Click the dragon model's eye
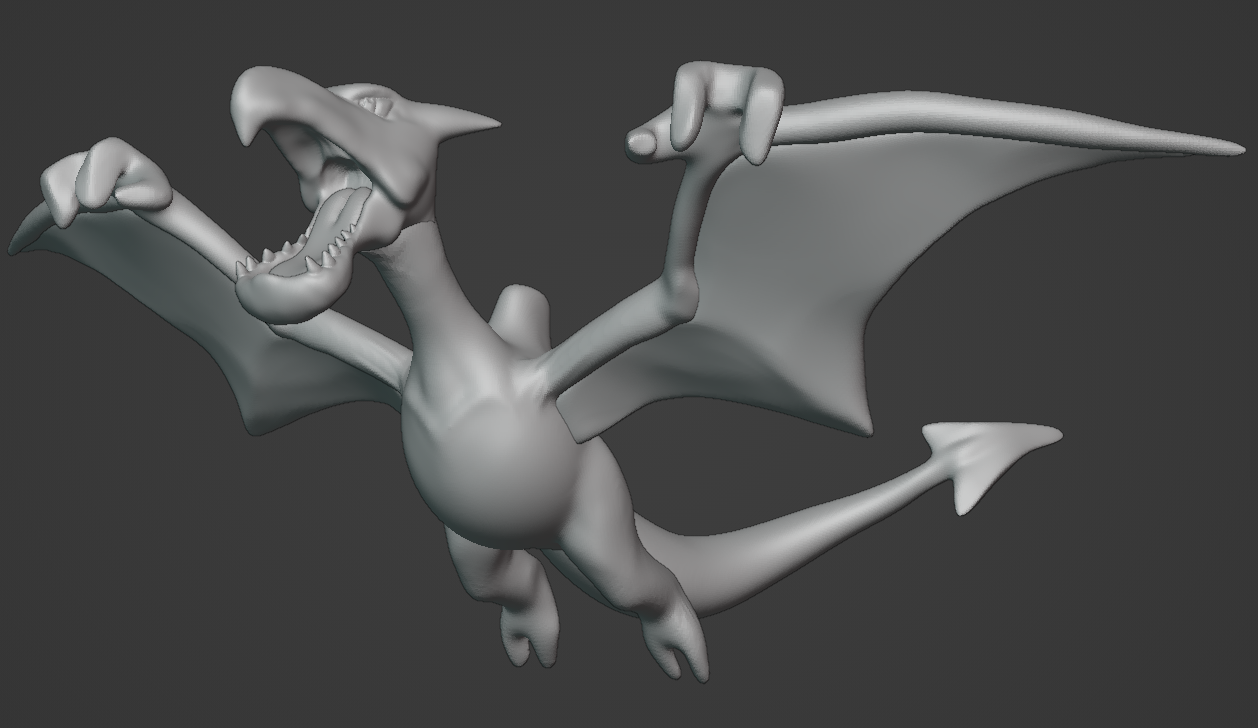 click(370, 102)
